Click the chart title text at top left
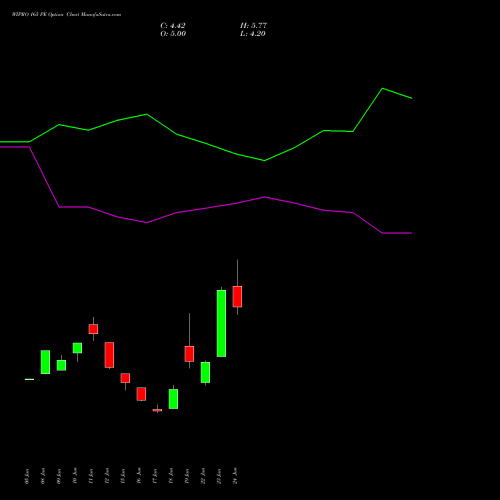This screenshot has width=500, height=500. coord(66,15)
